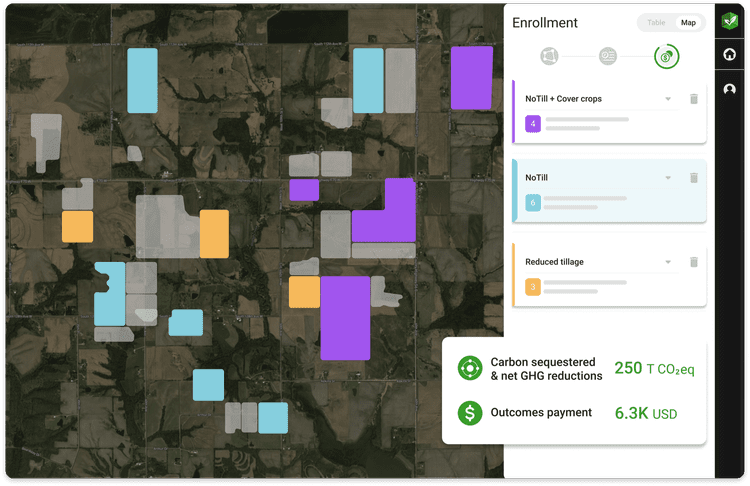
Task: Select the NoTill practice card
Action: coord(600,192)
